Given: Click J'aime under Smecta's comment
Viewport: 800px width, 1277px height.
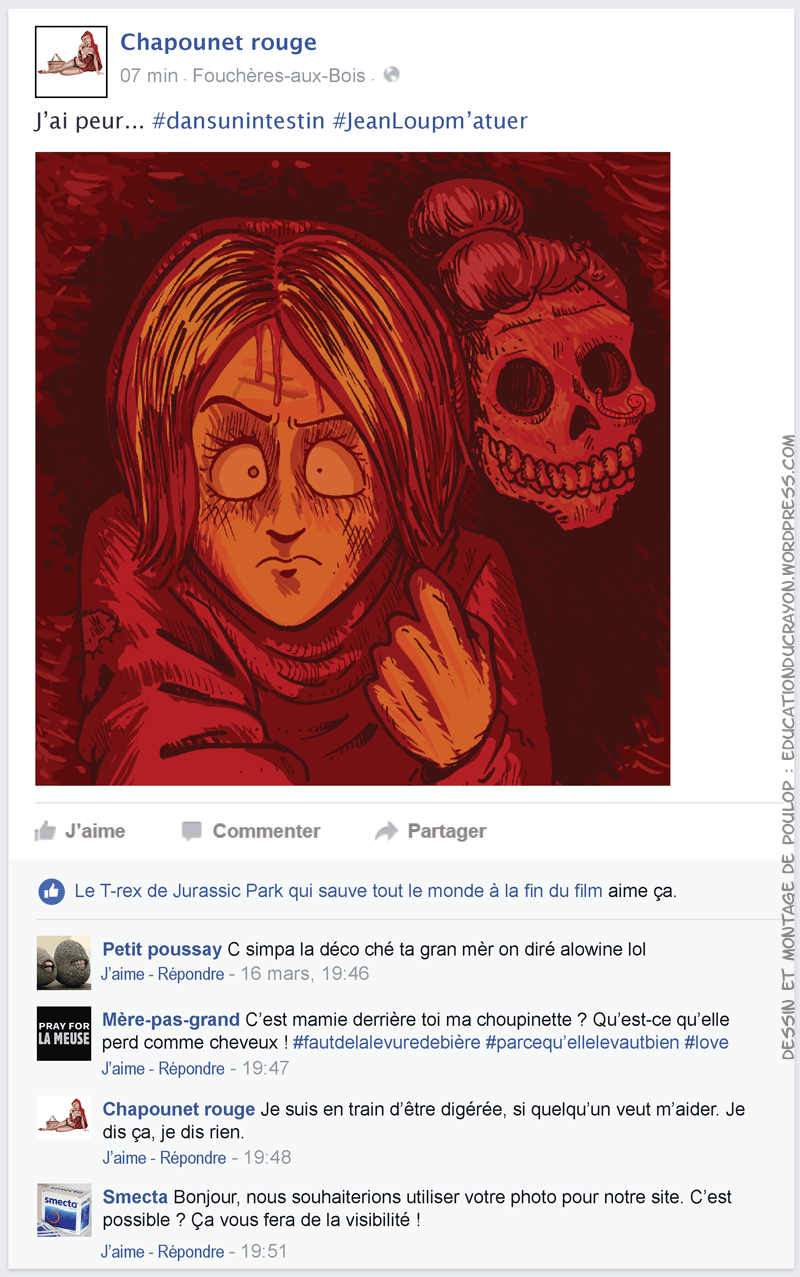Looking at the screenshot, I should (x=123, y=1251).
